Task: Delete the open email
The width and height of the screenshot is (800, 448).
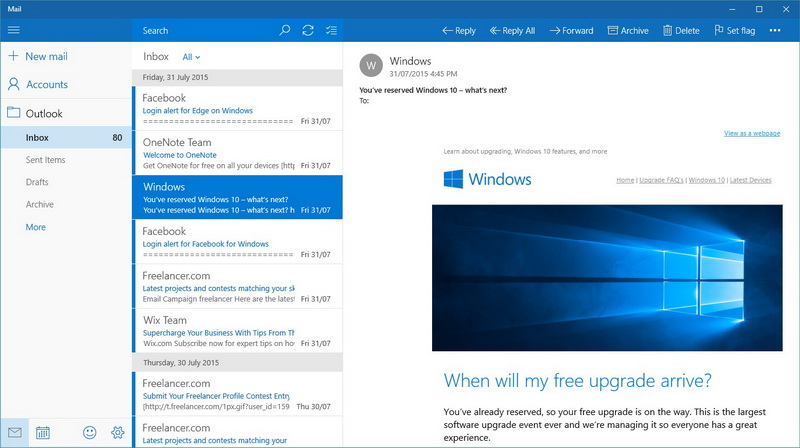Action: (x=681, y=30)
